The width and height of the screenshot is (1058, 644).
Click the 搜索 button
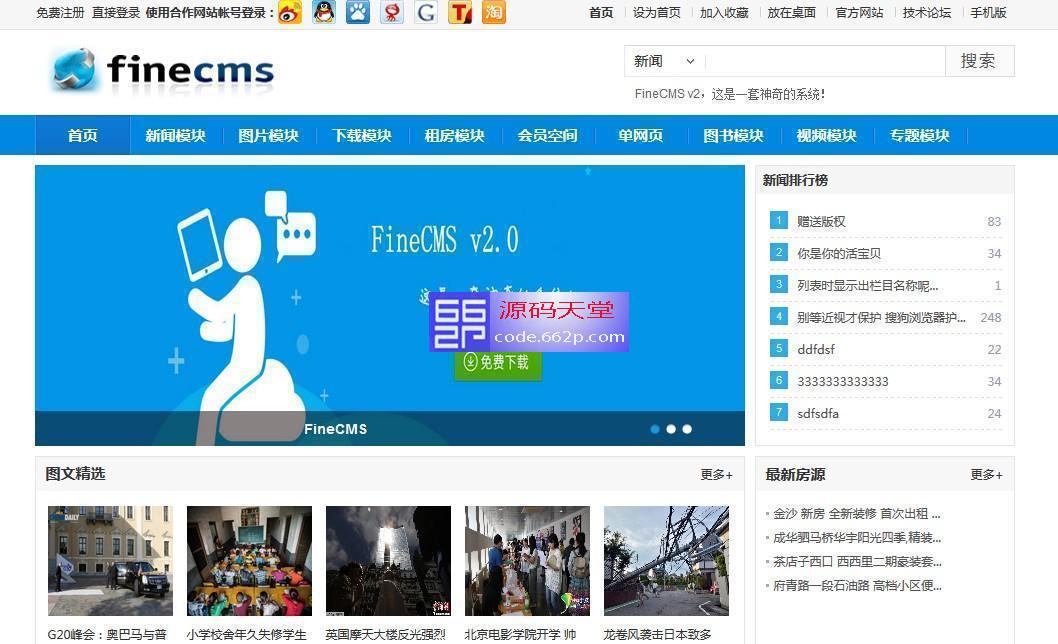pos(978,61)
